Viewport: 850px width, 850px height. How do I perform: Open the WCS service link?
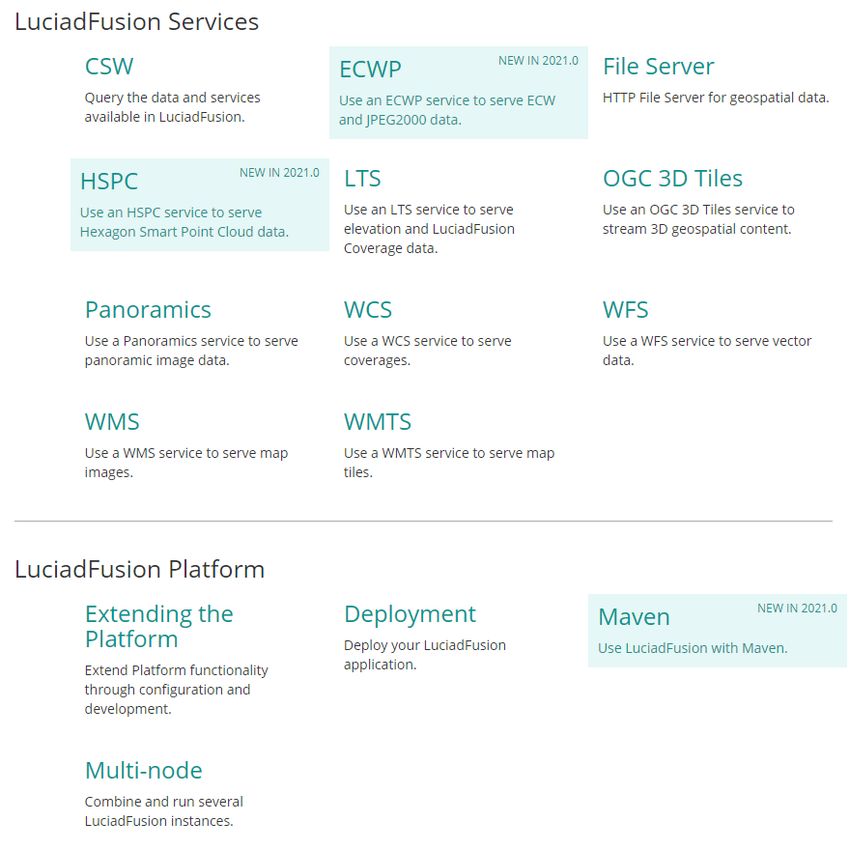pos(368,310)
